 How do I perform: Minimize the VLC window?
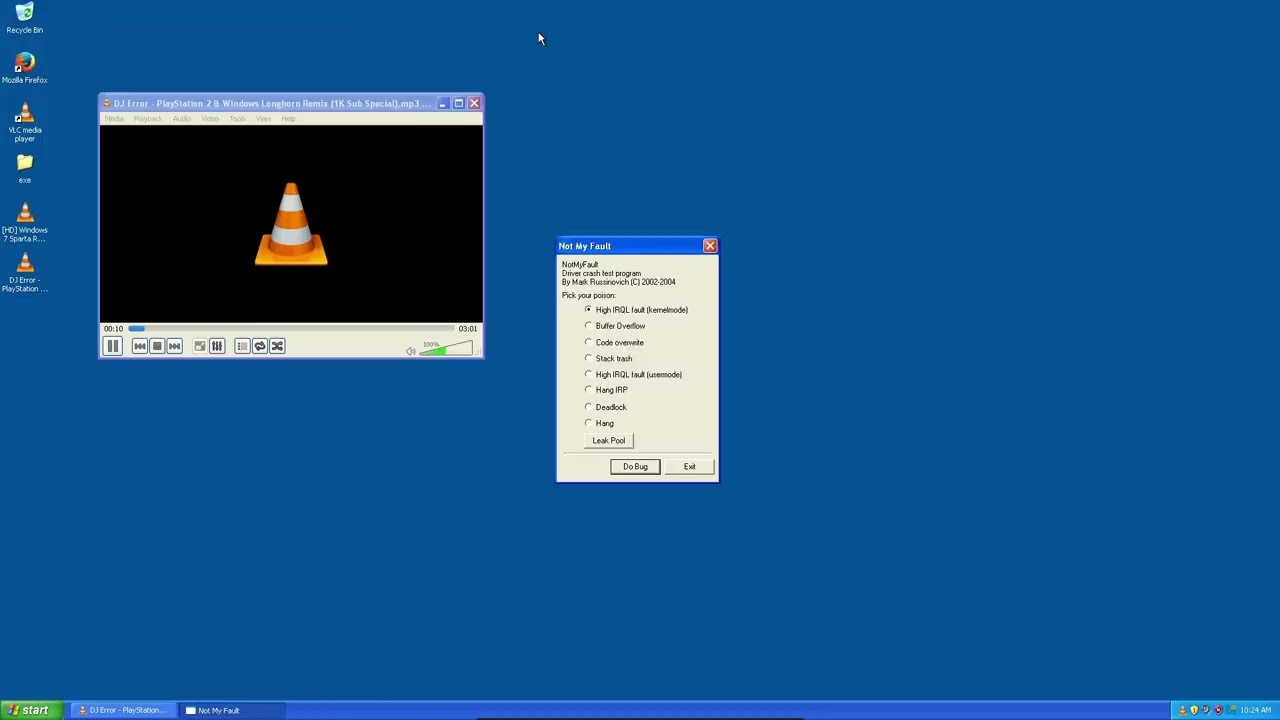pos(443,103)
